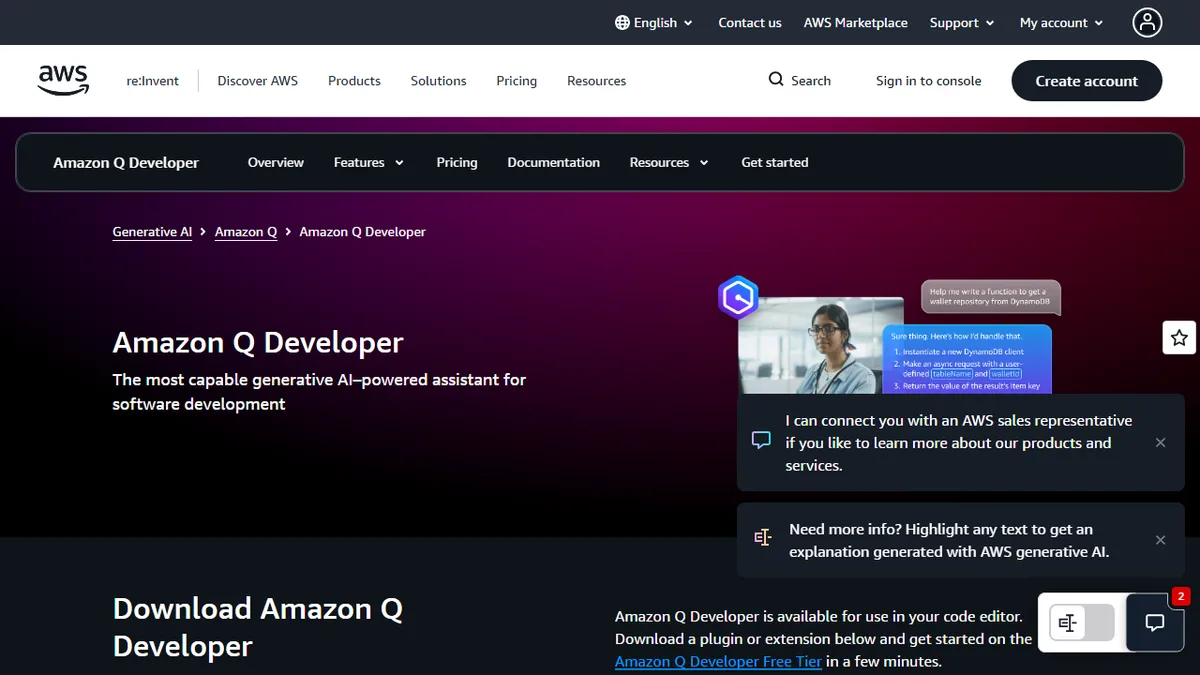Click the 'Sure thing' blue response bubble
The width and height of the screenshot is (1200, 675).
pyautogui.click(x=967, y=359)
